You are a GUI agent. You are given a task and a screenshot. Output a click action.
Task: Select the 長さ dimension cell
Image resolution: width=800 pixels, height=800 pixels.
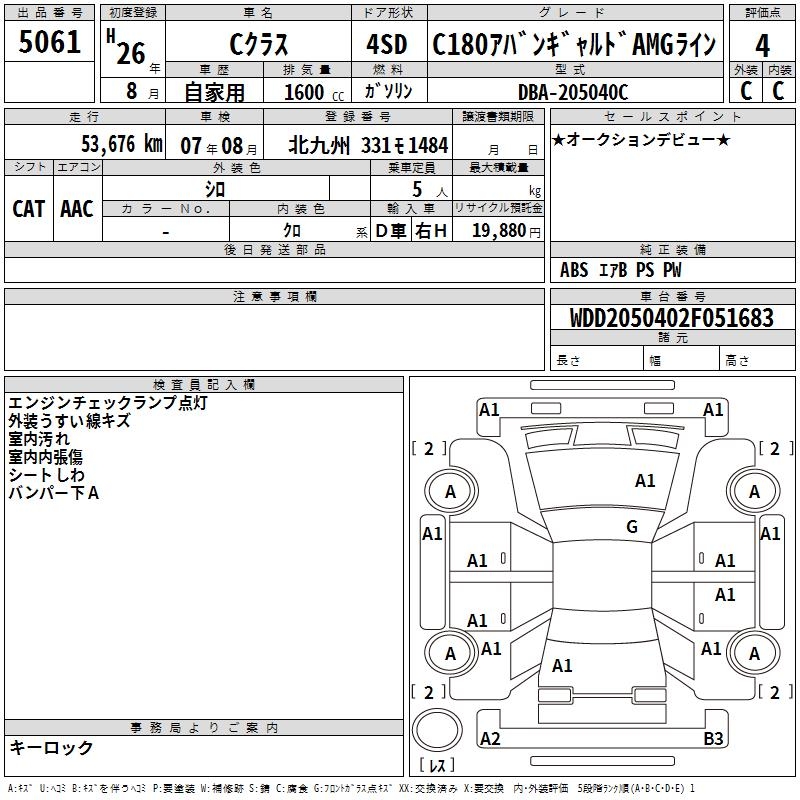coord(596,360)
